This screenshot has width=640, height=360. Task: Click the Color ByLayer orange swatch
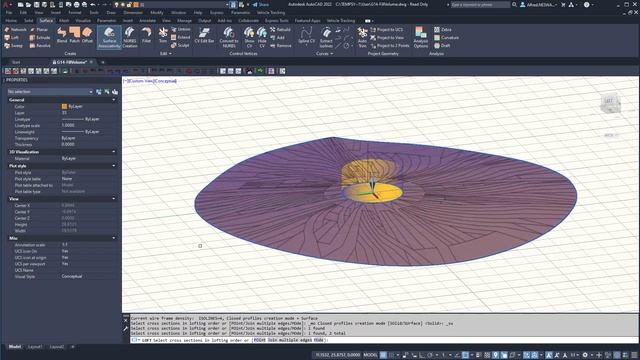point(64,106)
